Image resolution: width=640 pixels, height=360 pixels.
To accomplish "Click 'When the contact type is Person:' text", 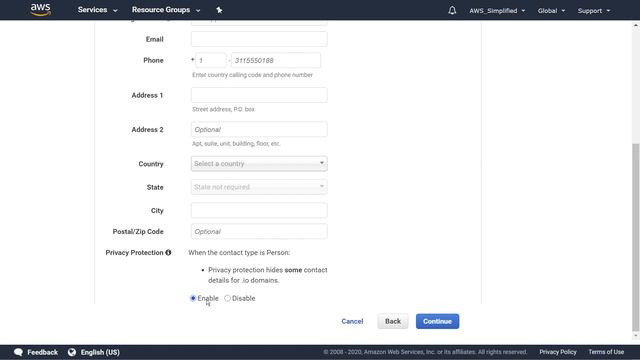I will 239,253.
